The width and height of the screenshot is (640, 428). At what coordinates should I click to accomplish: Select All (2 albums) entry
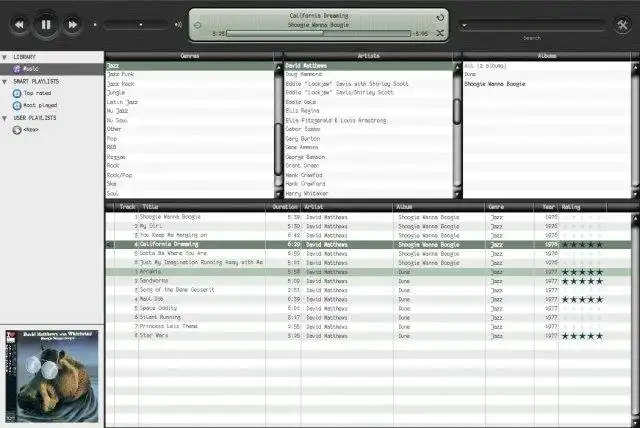[547, 66]
